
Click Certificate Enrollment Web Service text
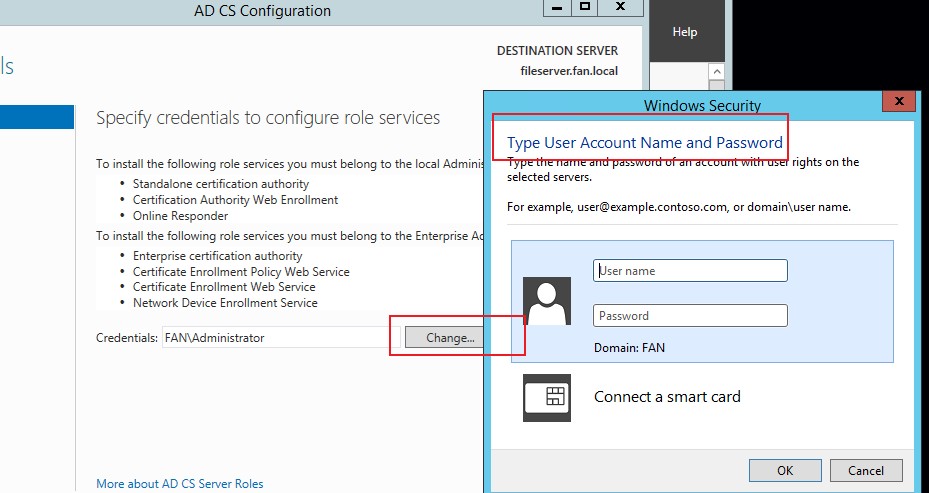[x=224, y=287]
